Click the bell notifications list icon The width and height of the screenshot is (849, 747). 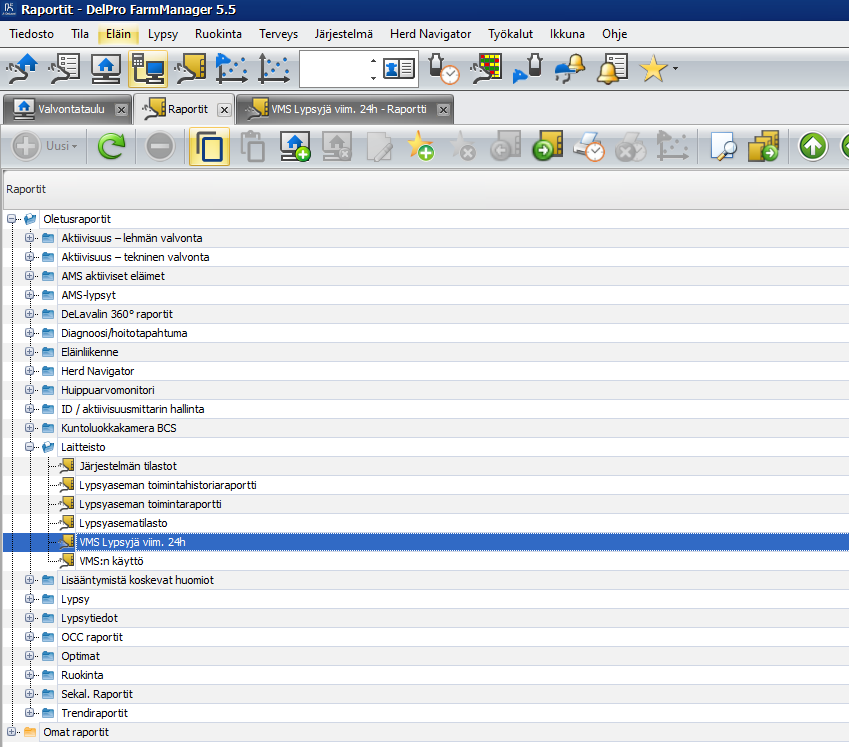click(x=612, y=69)
